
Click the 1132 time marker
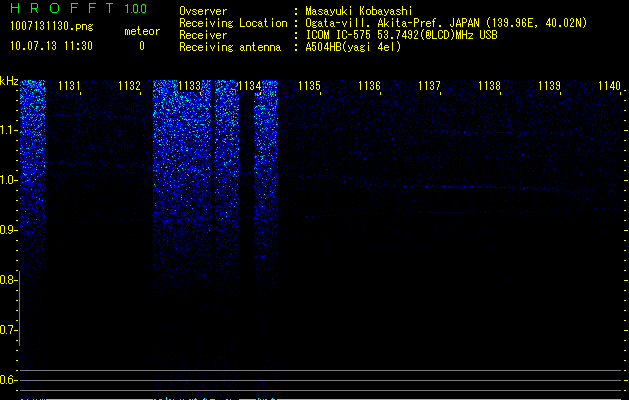click(x=129, y=86)
